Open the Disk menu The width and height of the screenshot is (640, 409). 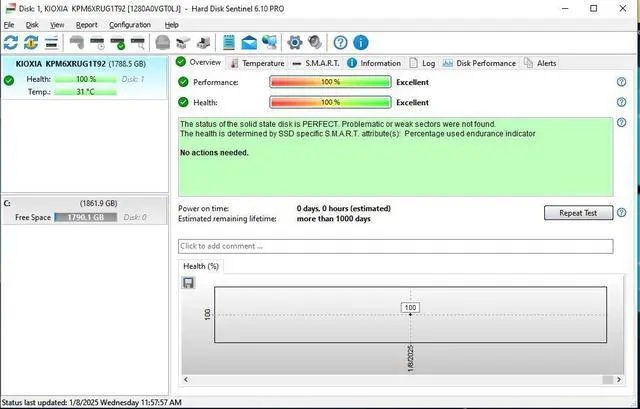32,25
